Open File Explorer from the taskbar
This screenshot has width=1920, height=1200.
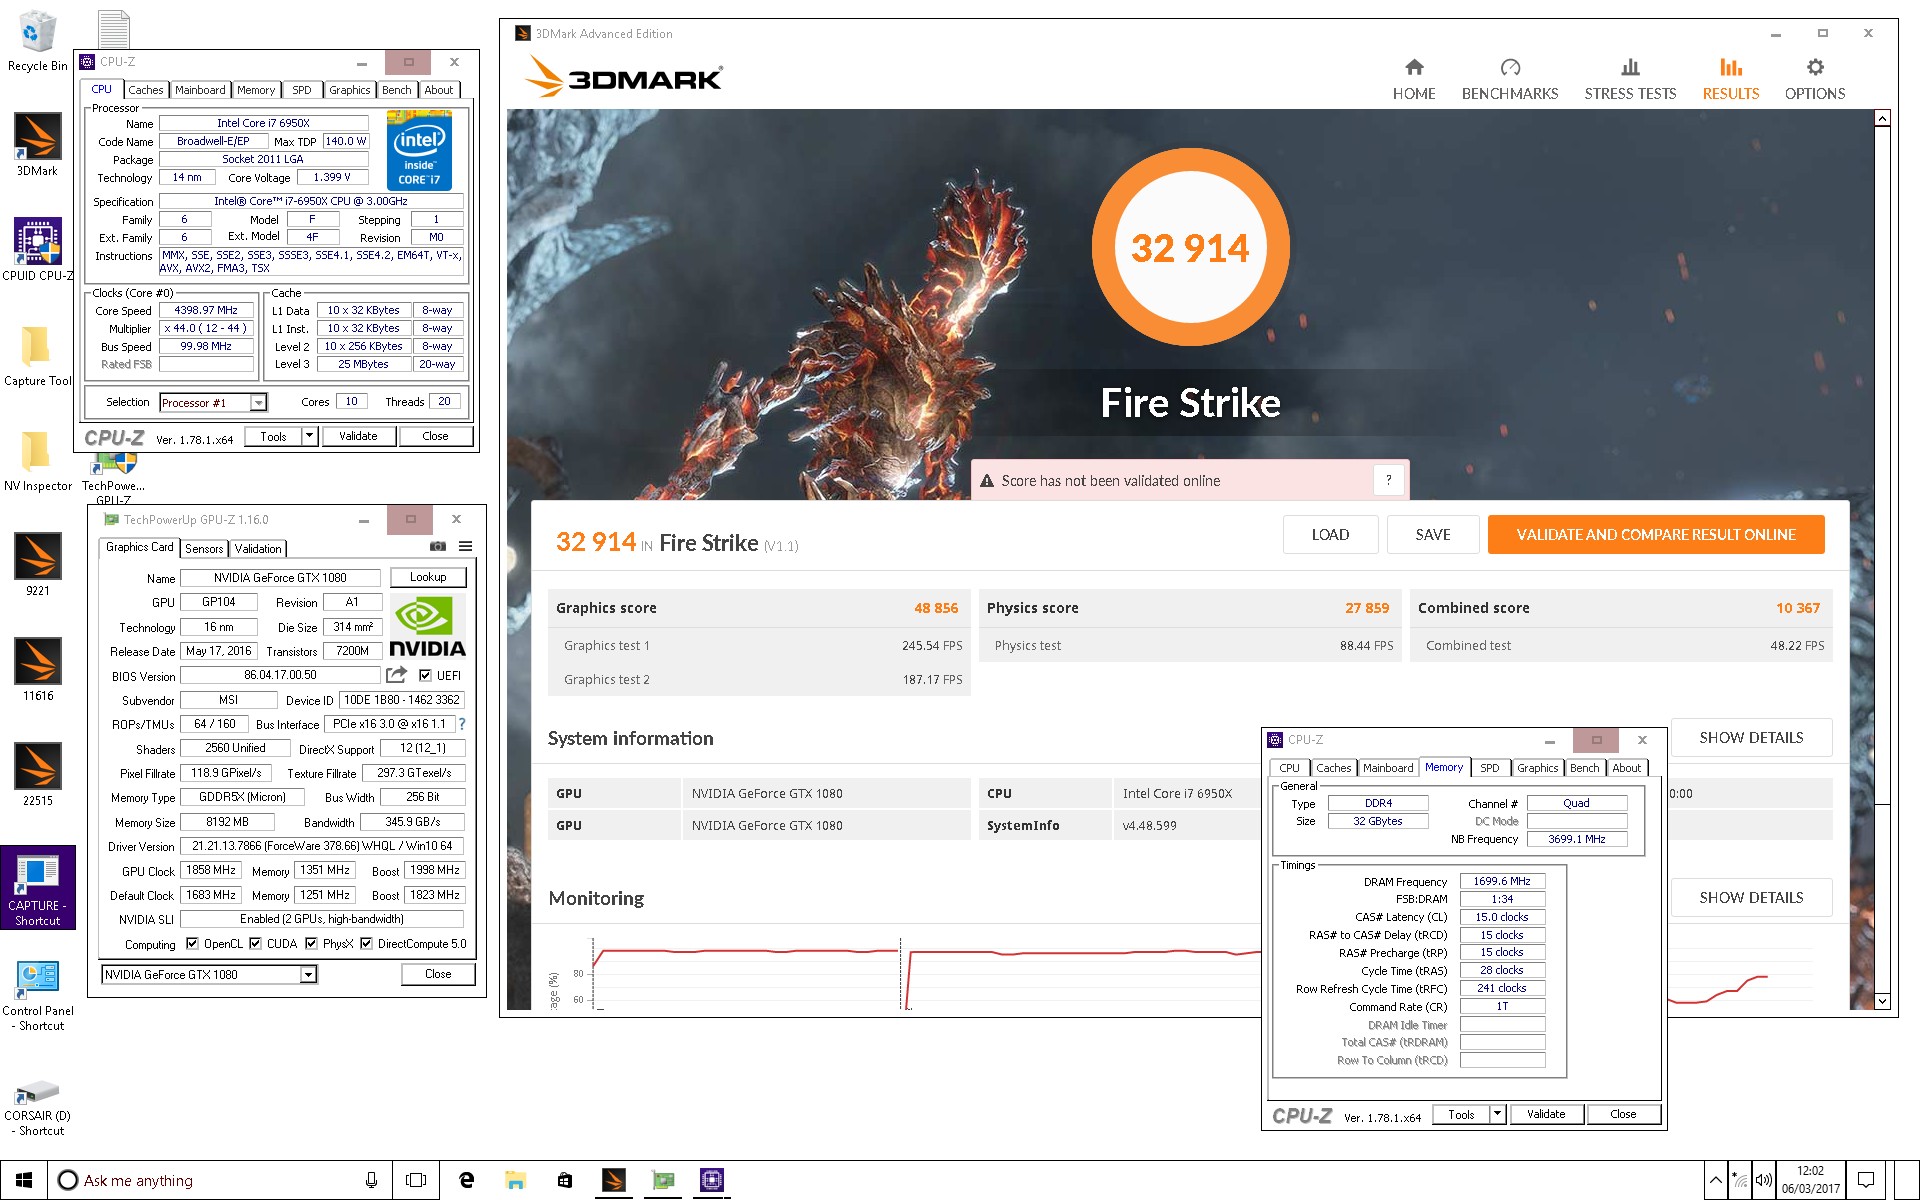point(515,1180)
